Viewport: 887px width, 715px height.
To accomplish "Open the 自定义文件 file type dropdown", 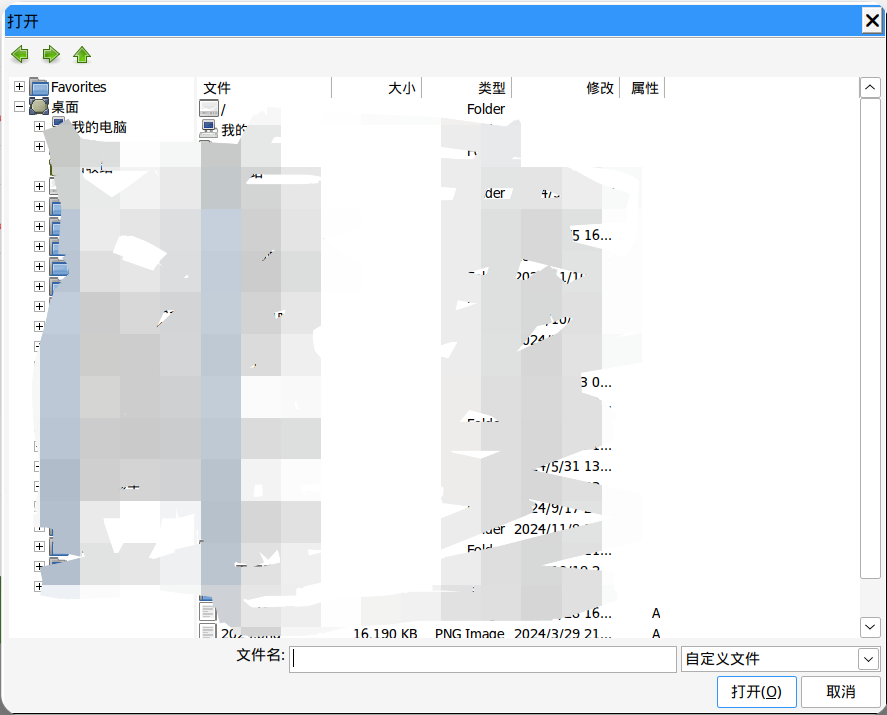I will [x=868, y=659].
